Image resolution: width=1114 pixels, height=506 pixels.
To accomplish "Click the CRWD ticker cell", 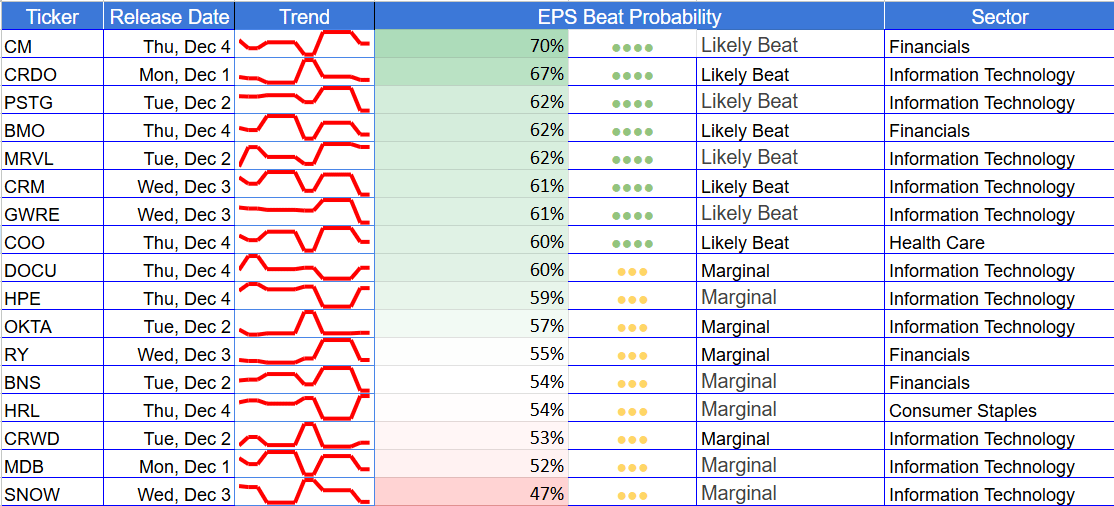I will [53, 436].
